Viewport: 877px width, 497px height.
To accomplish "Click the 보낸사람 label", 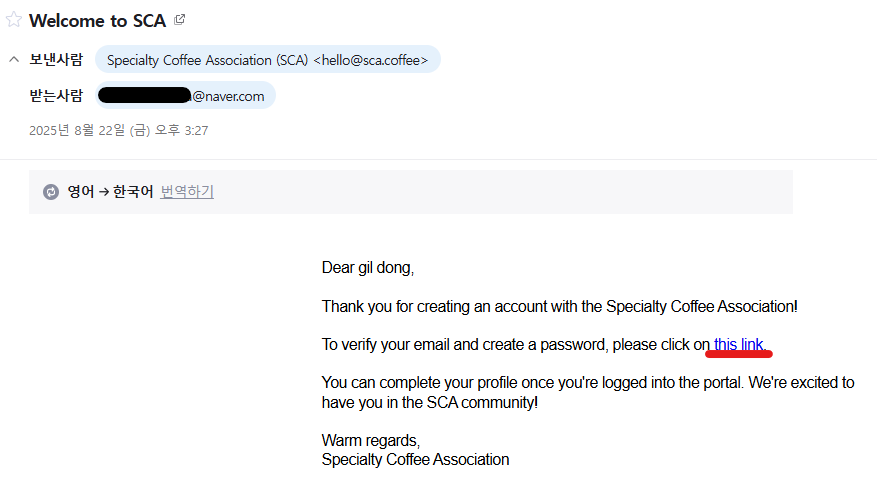I will pos(56,60).
